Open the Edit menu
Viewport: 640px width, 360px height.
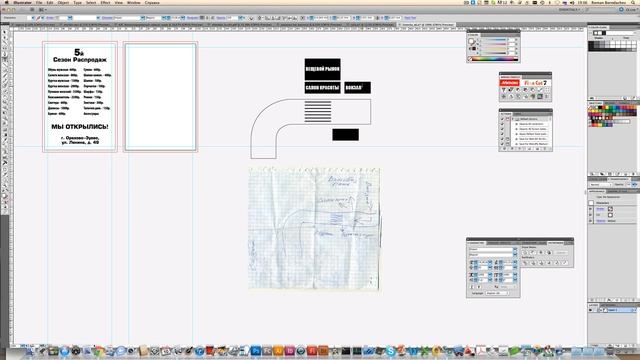tap(50, 2)
